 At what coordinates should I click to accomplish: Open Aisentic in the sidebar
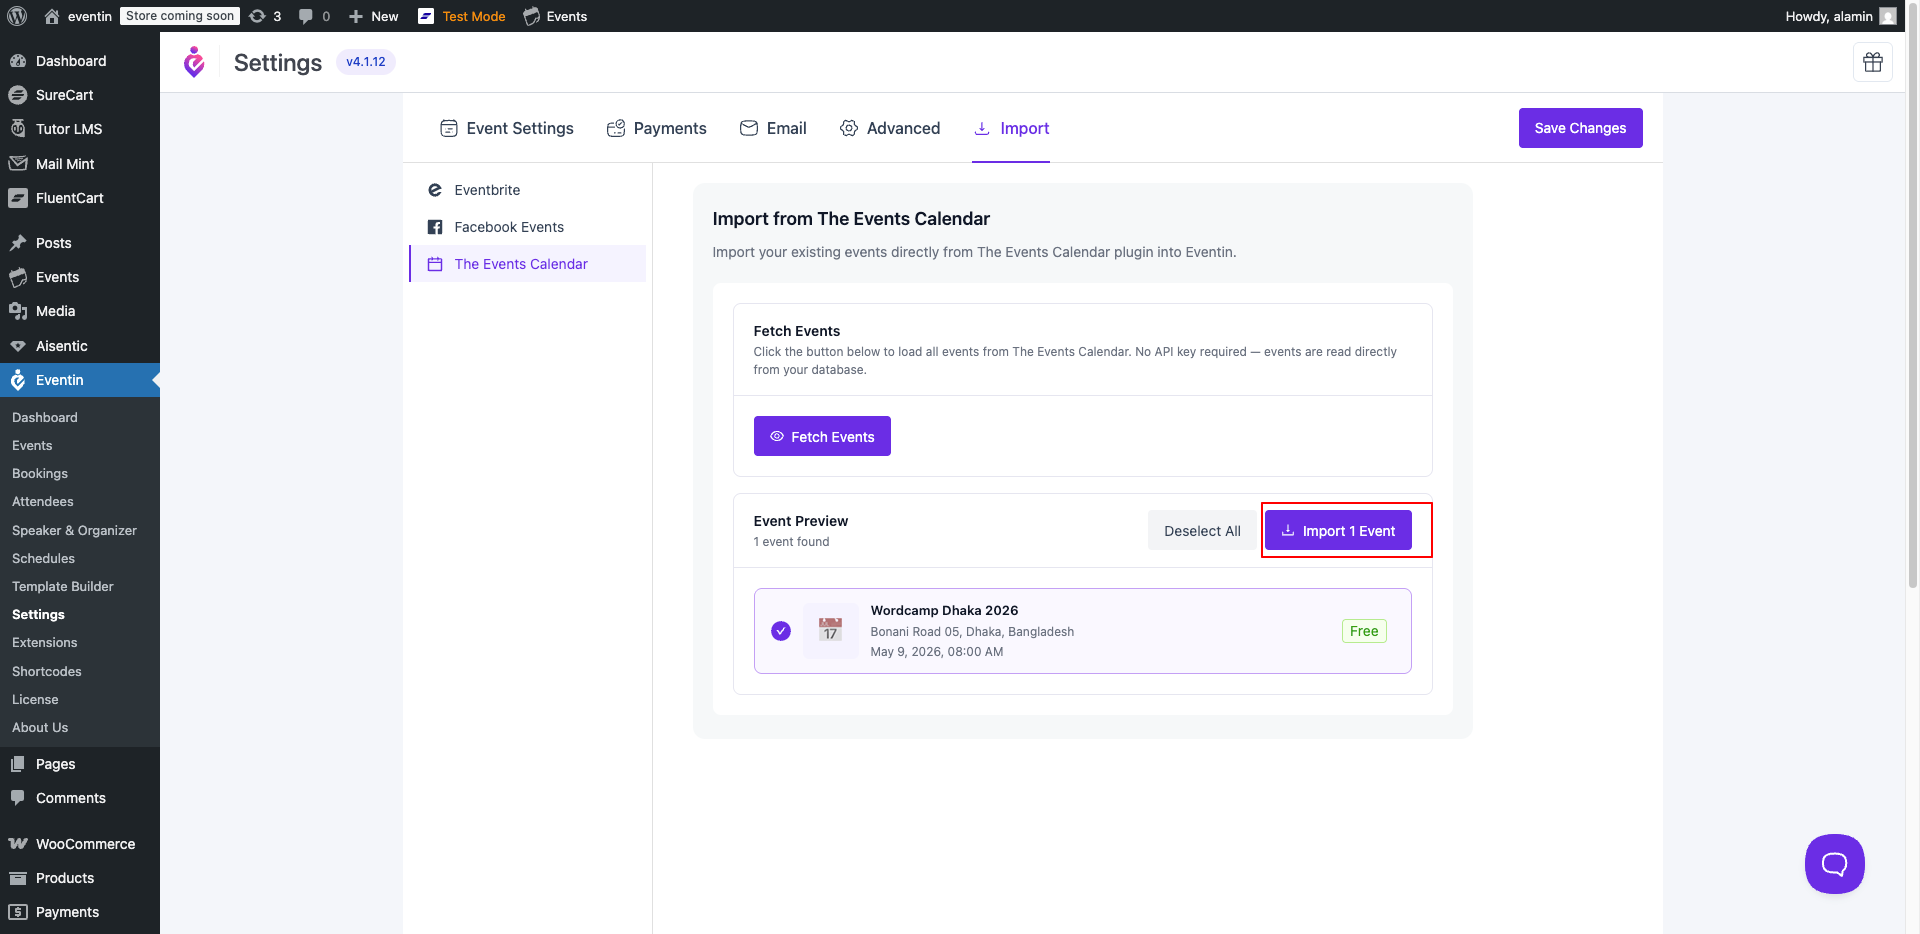click(x=80, y=346)
